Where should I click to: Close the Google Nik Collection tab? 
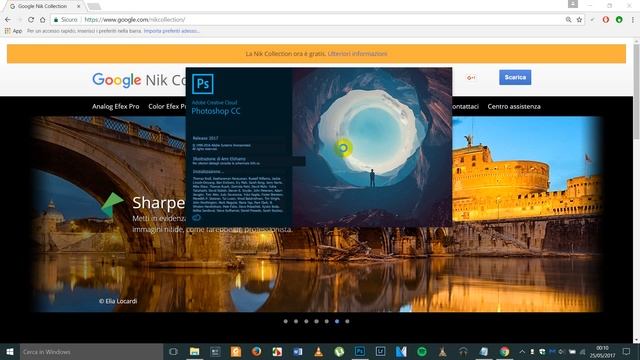pos(79,6)
